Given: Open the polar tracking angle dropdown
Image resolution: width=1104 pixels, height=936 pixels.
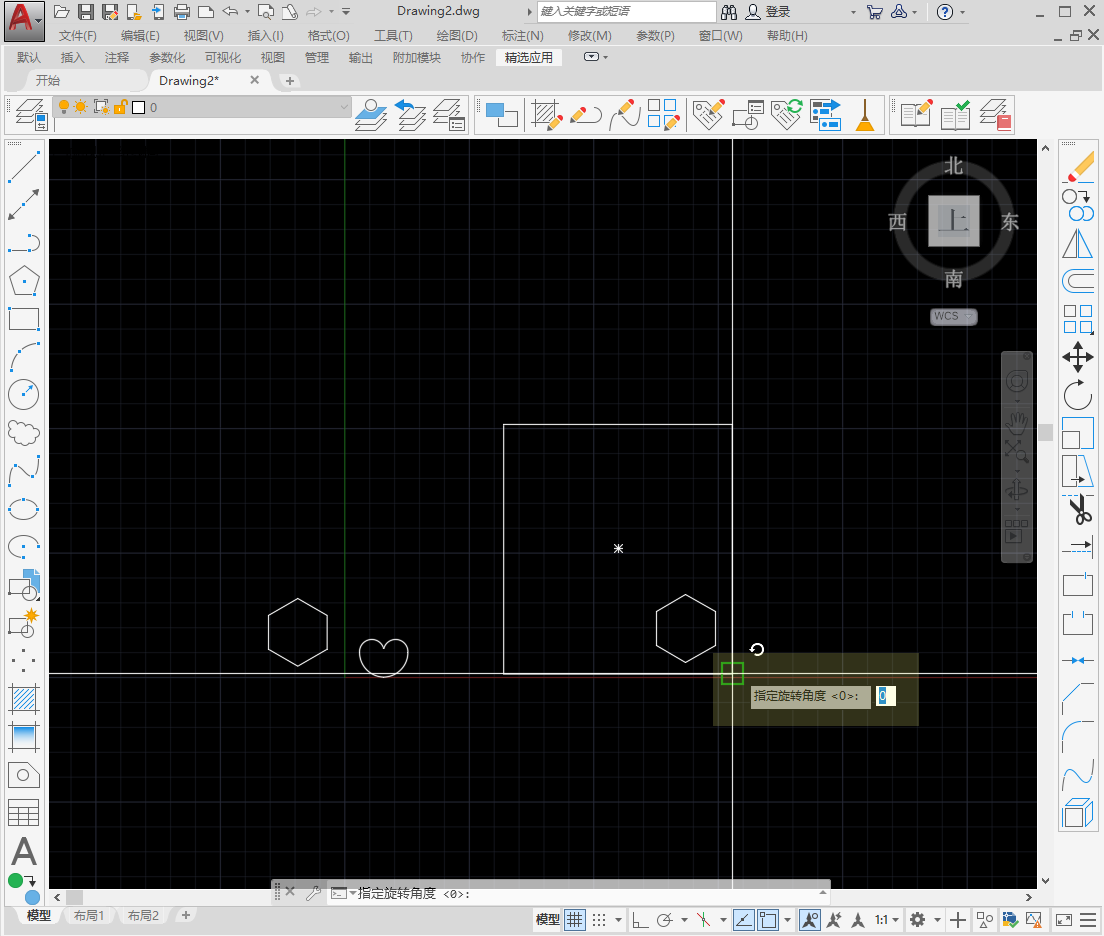Looking at the screenshot, I should click(x=684, y=919).
